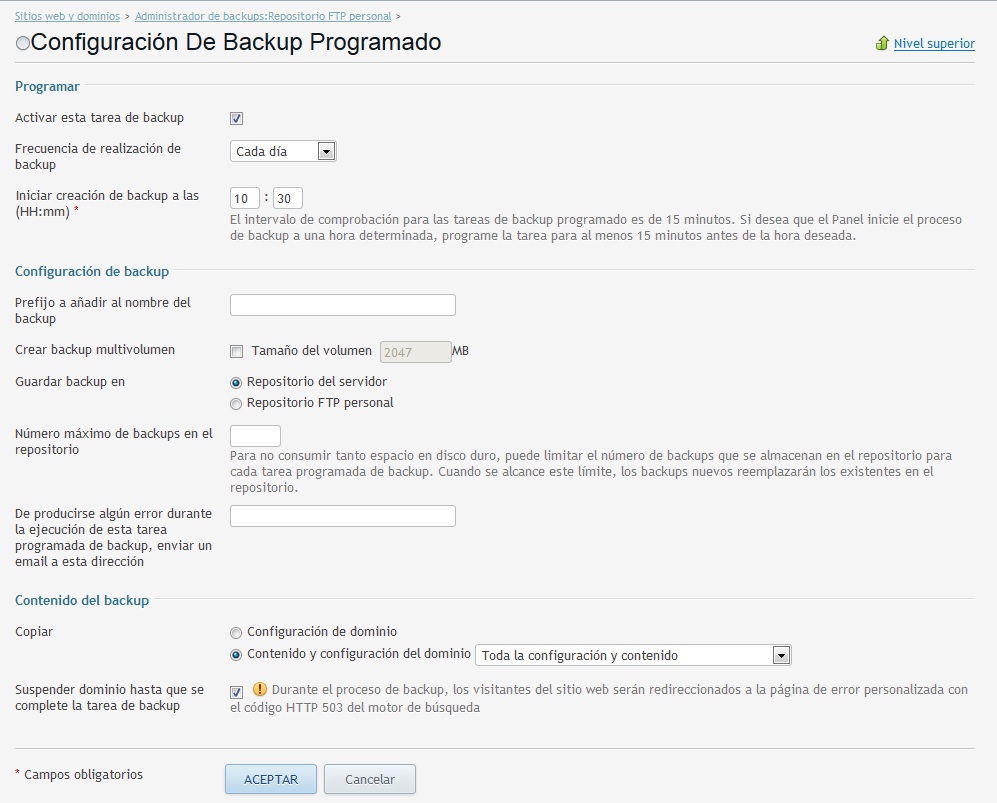This screenshot has height=803, width=997.
Task: Open Administrador de backups breadcrumb link
Action: tap(263, 17)
